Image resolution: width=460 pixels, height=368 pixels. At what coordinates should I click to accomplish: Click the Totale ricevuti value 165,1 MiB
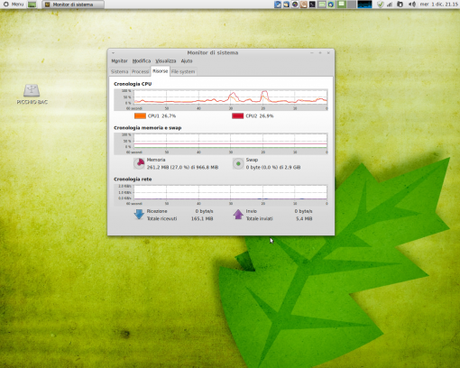coord(202,219)
